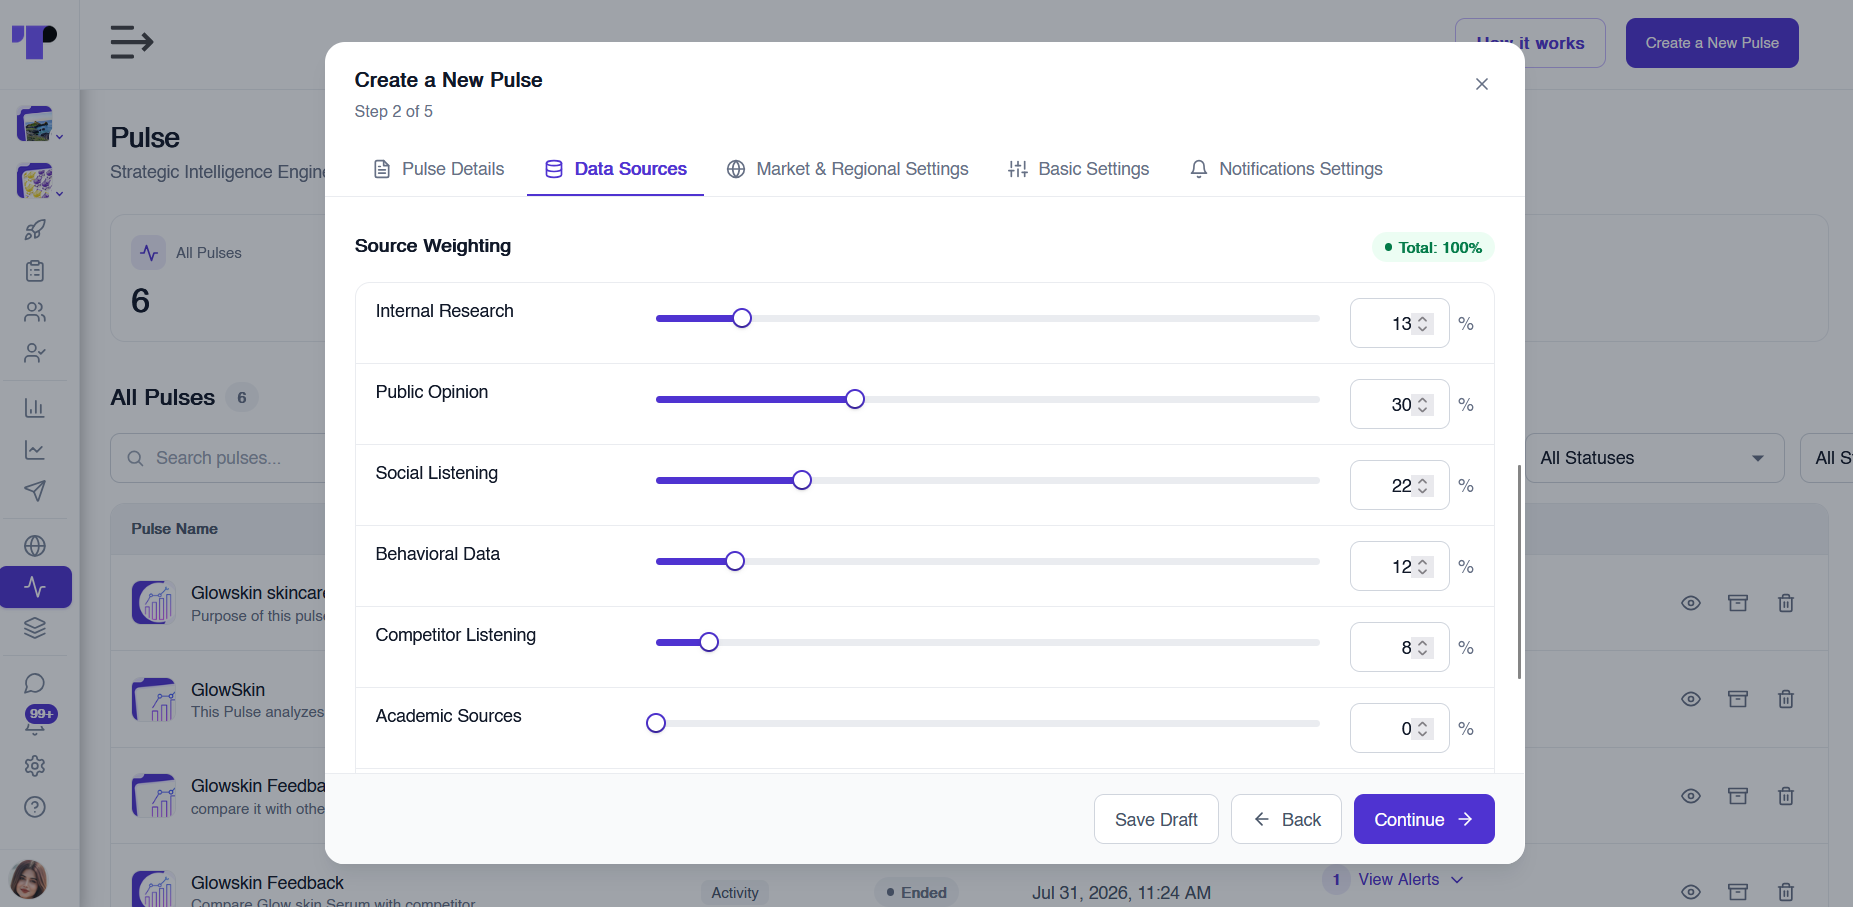Adjust Social Listening percent stepper
1853x907 pixels.
[1423, 486]
